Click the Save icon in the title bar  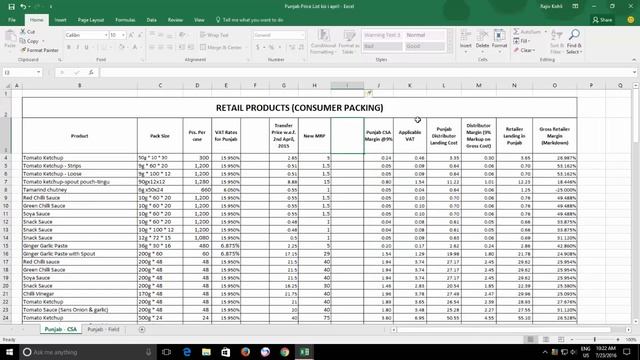[11, 7]
